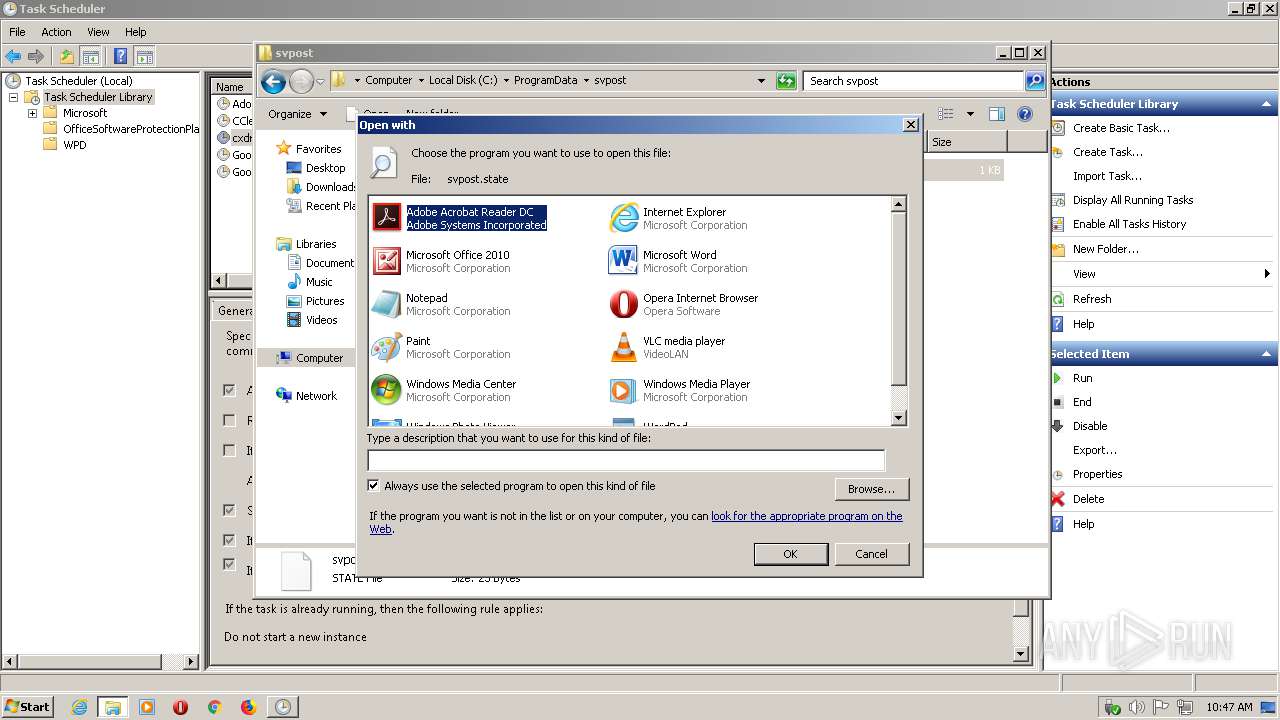Select Pictures library in navigation pane
Screen dimensions: 1280x720
click(325, 301)
